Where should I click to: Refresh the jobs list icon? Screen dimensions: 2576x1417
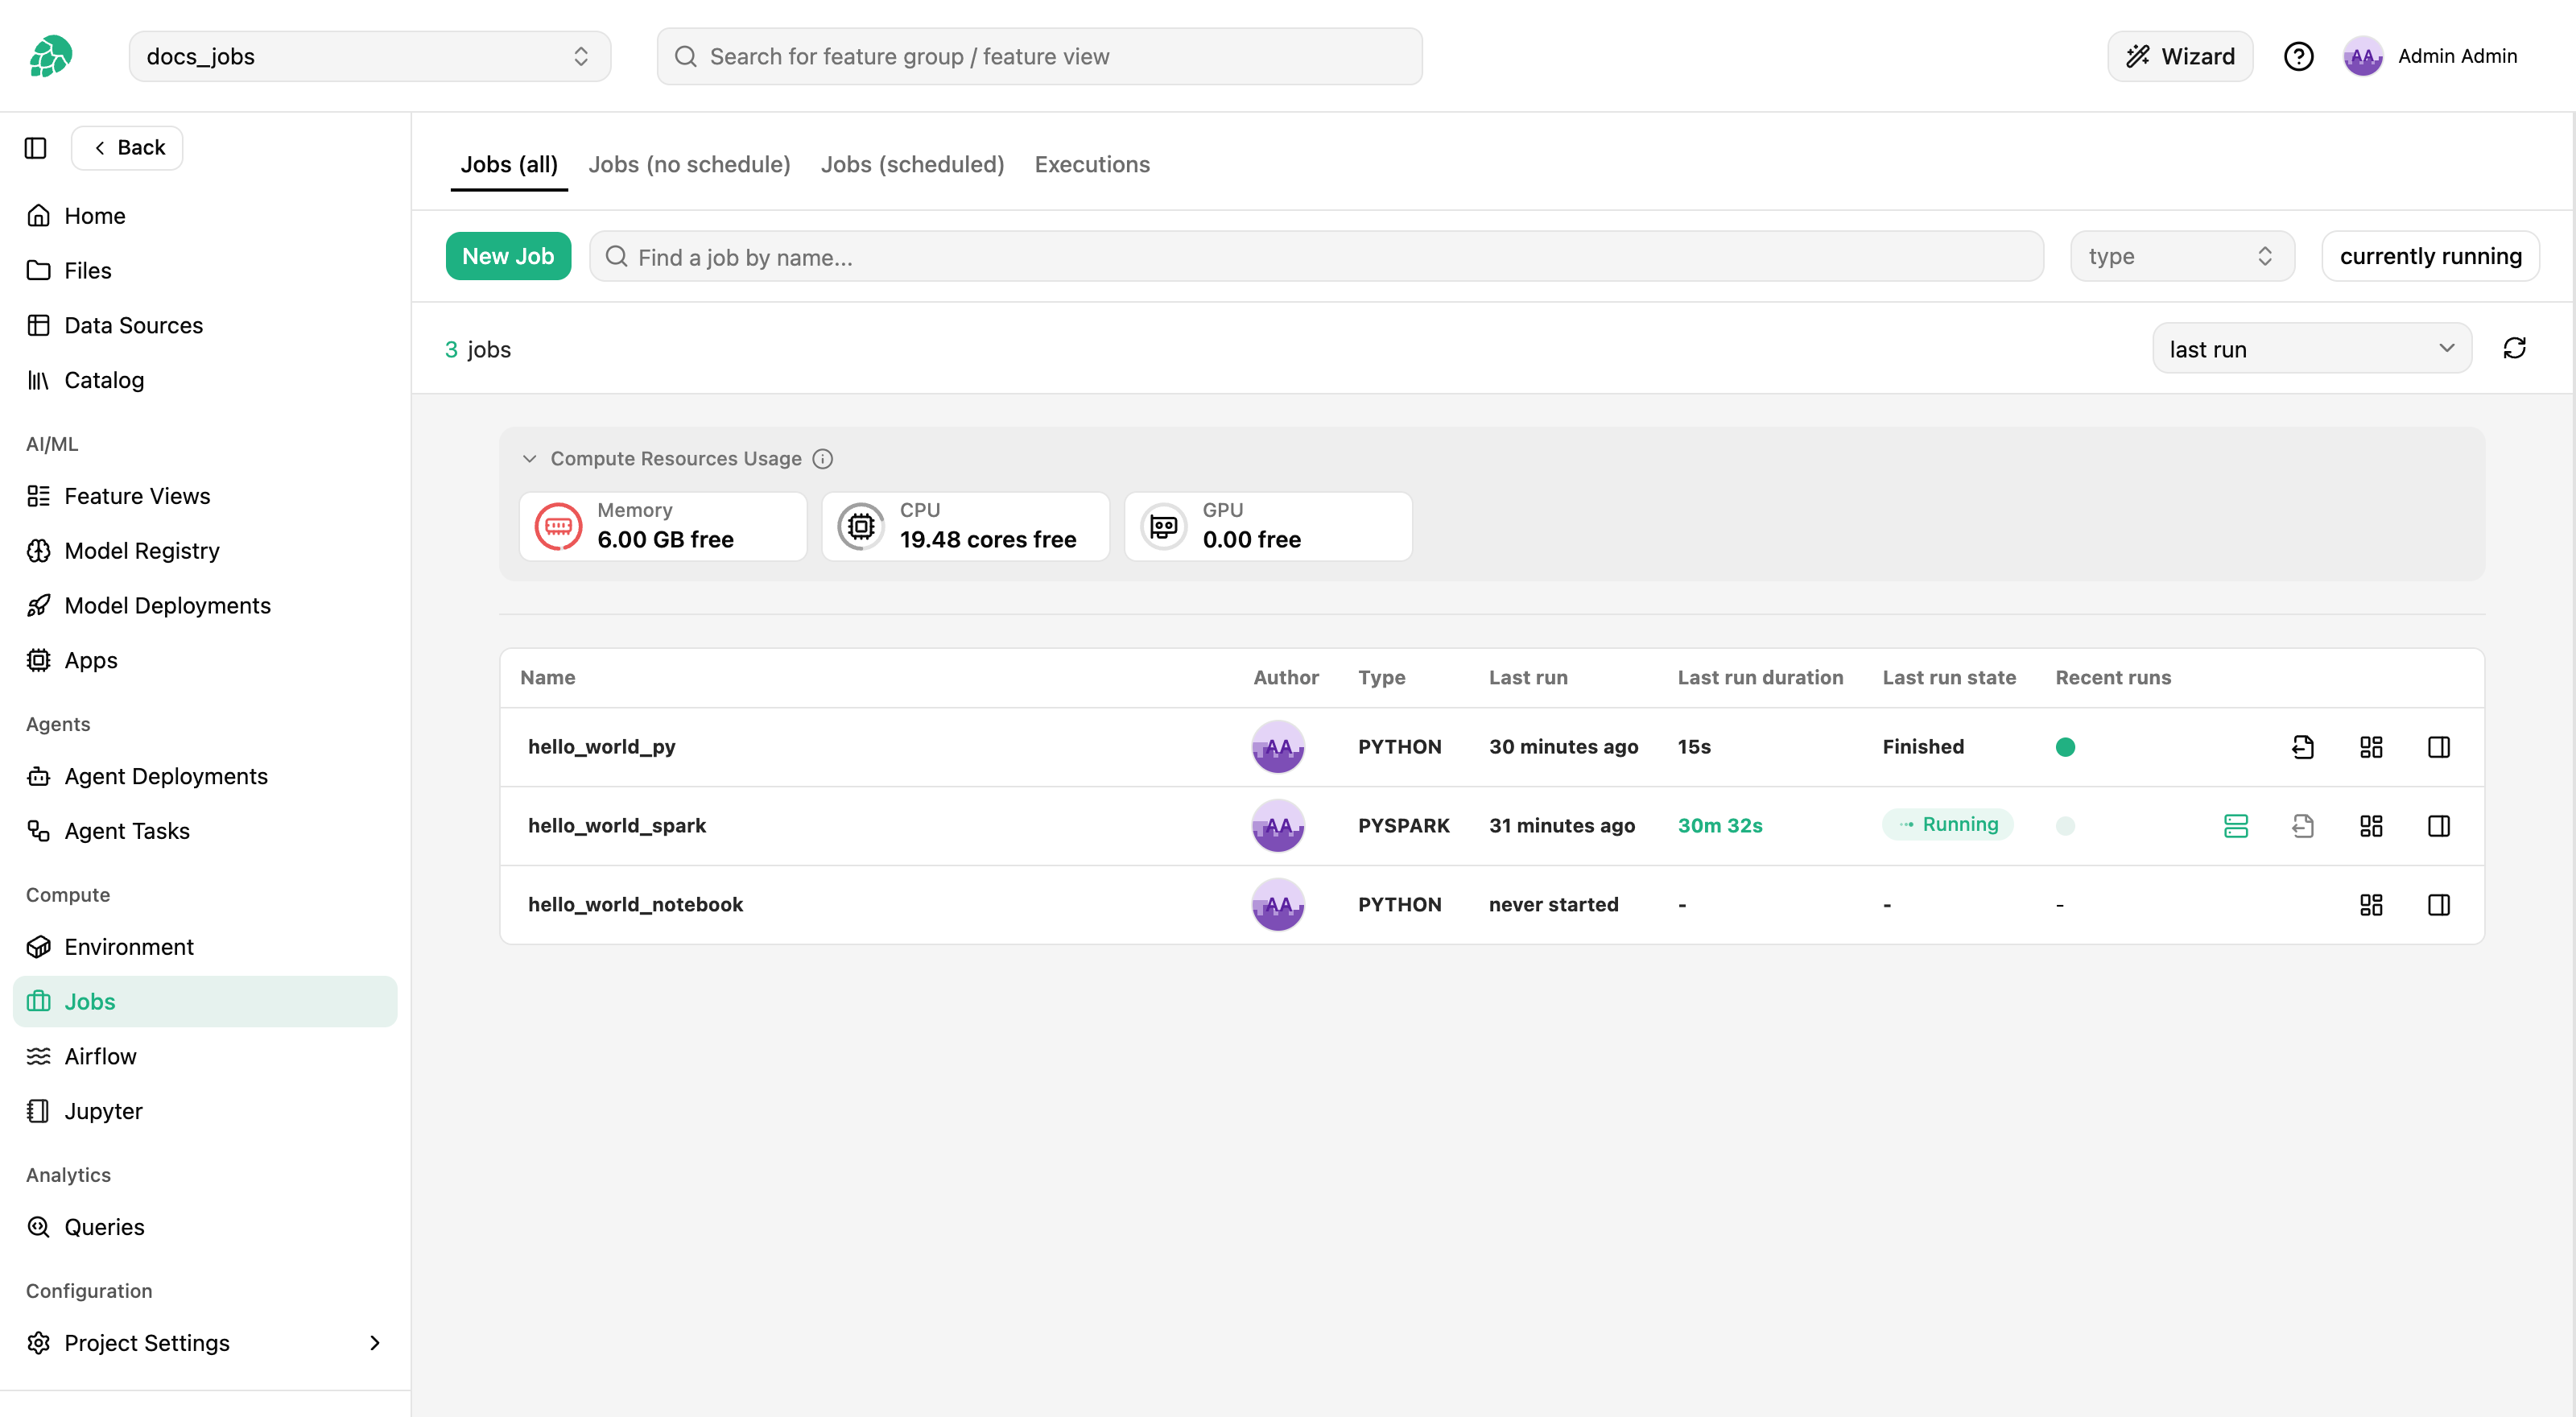click(2514, 348)
